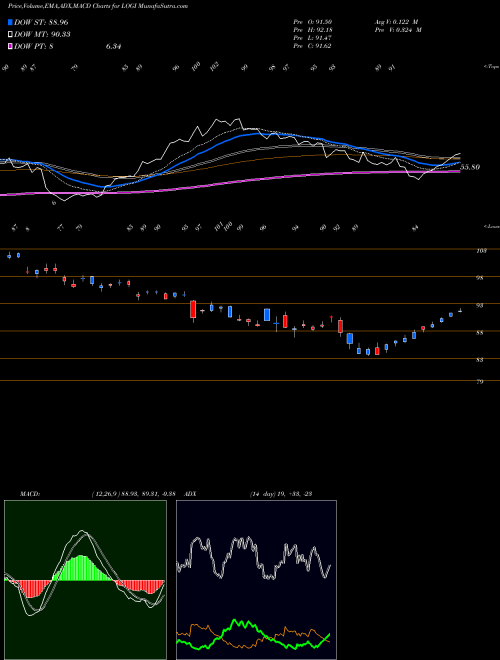Screen dimensions: 500x660
Task: Click the 83 price axis label
Action: pos(480,360)
